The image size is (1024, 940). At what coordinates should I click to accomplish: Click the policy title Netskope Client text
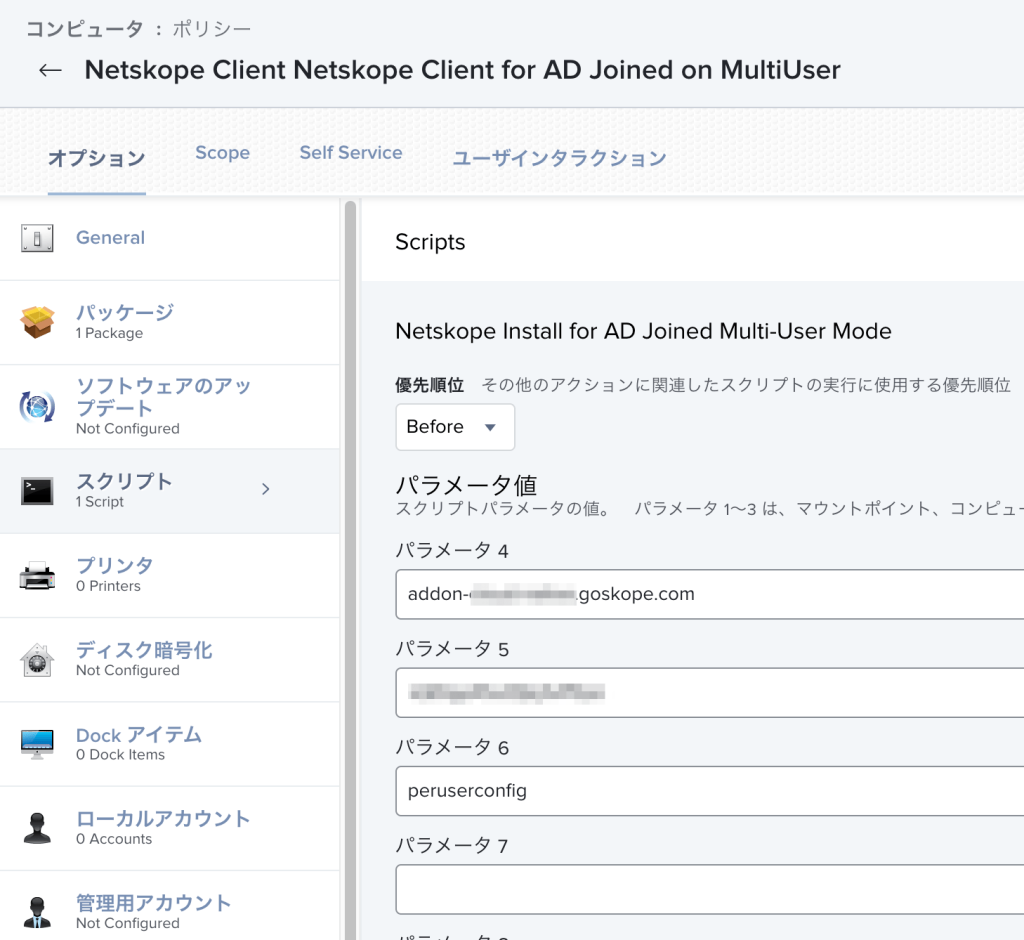(462, 70)
